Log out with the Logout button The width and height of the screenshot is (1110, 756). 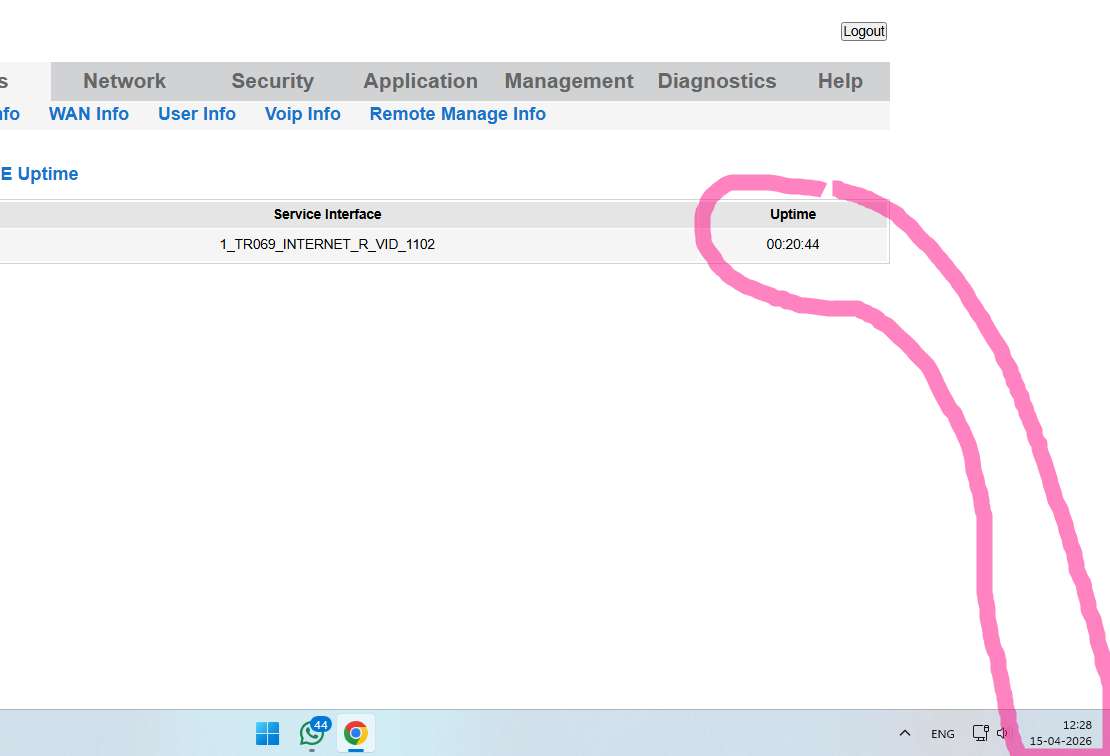point(864,31)
